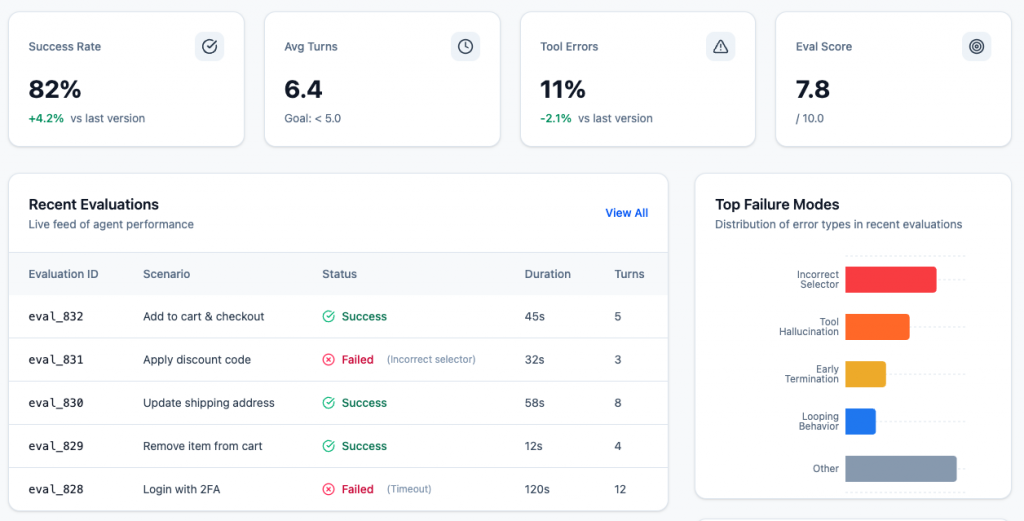Open the eval_829 evaluation ID
Screen dimensions: 1024x521
pyautogui.click(x=56, y=446)
